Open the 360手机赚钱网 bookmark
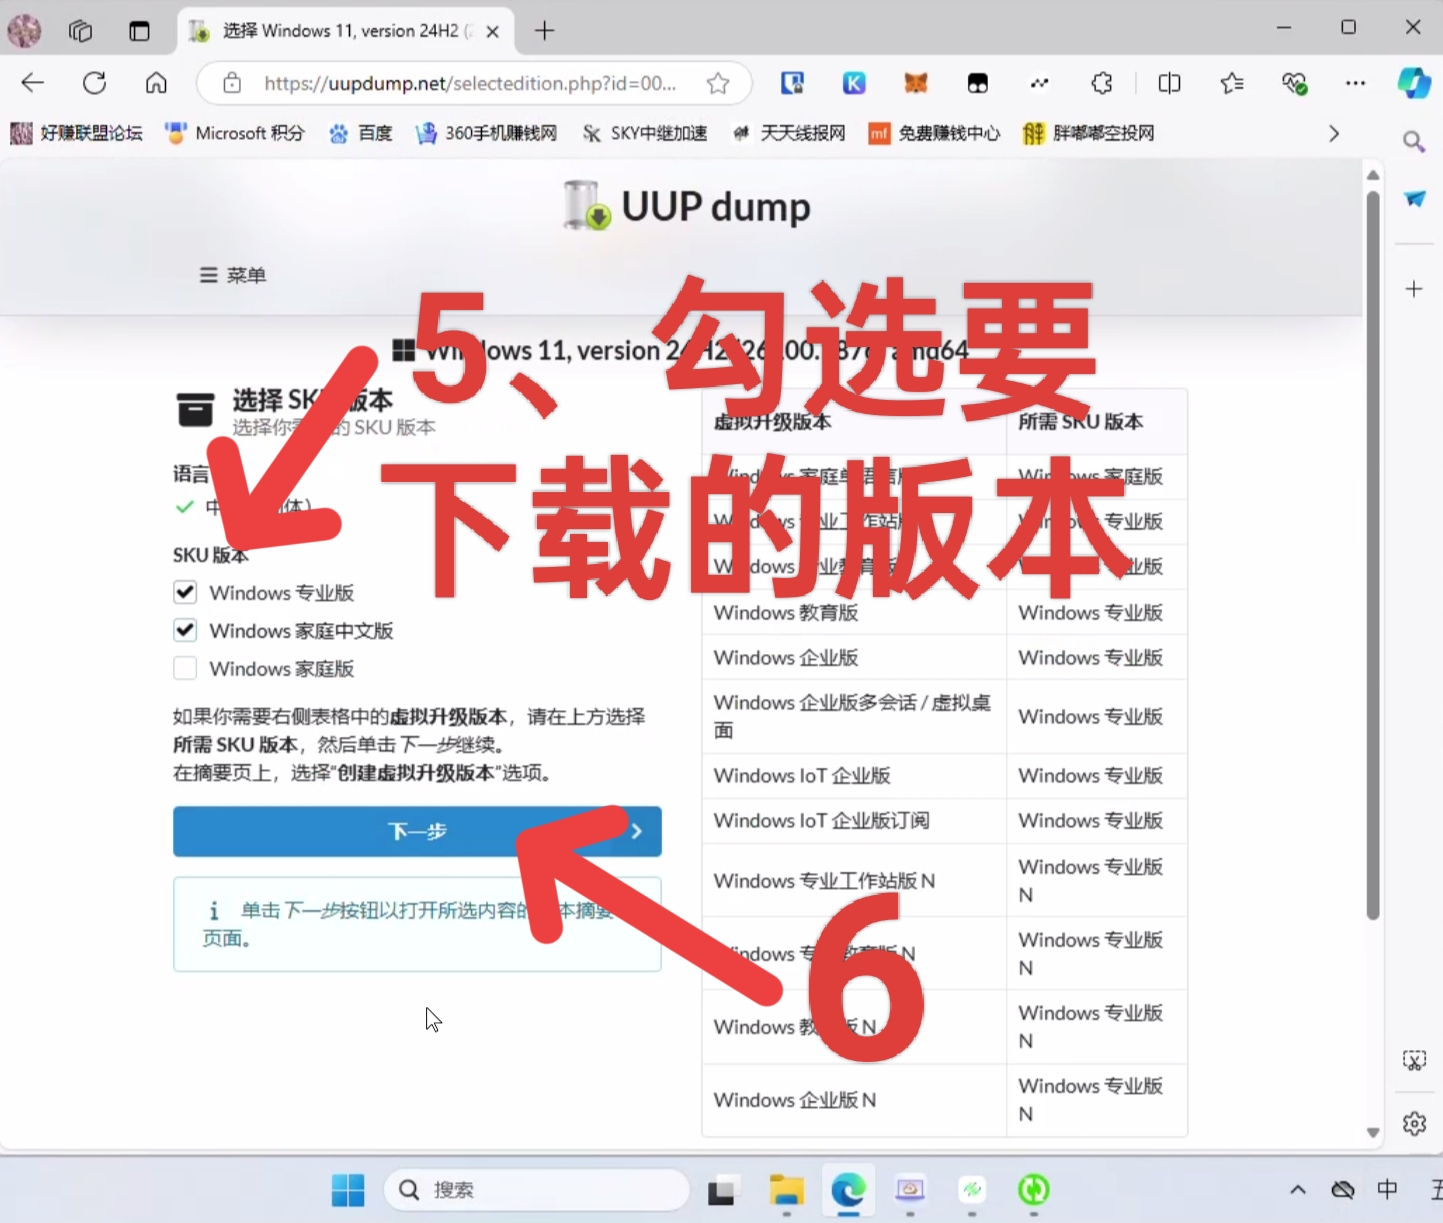 (x=486, y=133)
